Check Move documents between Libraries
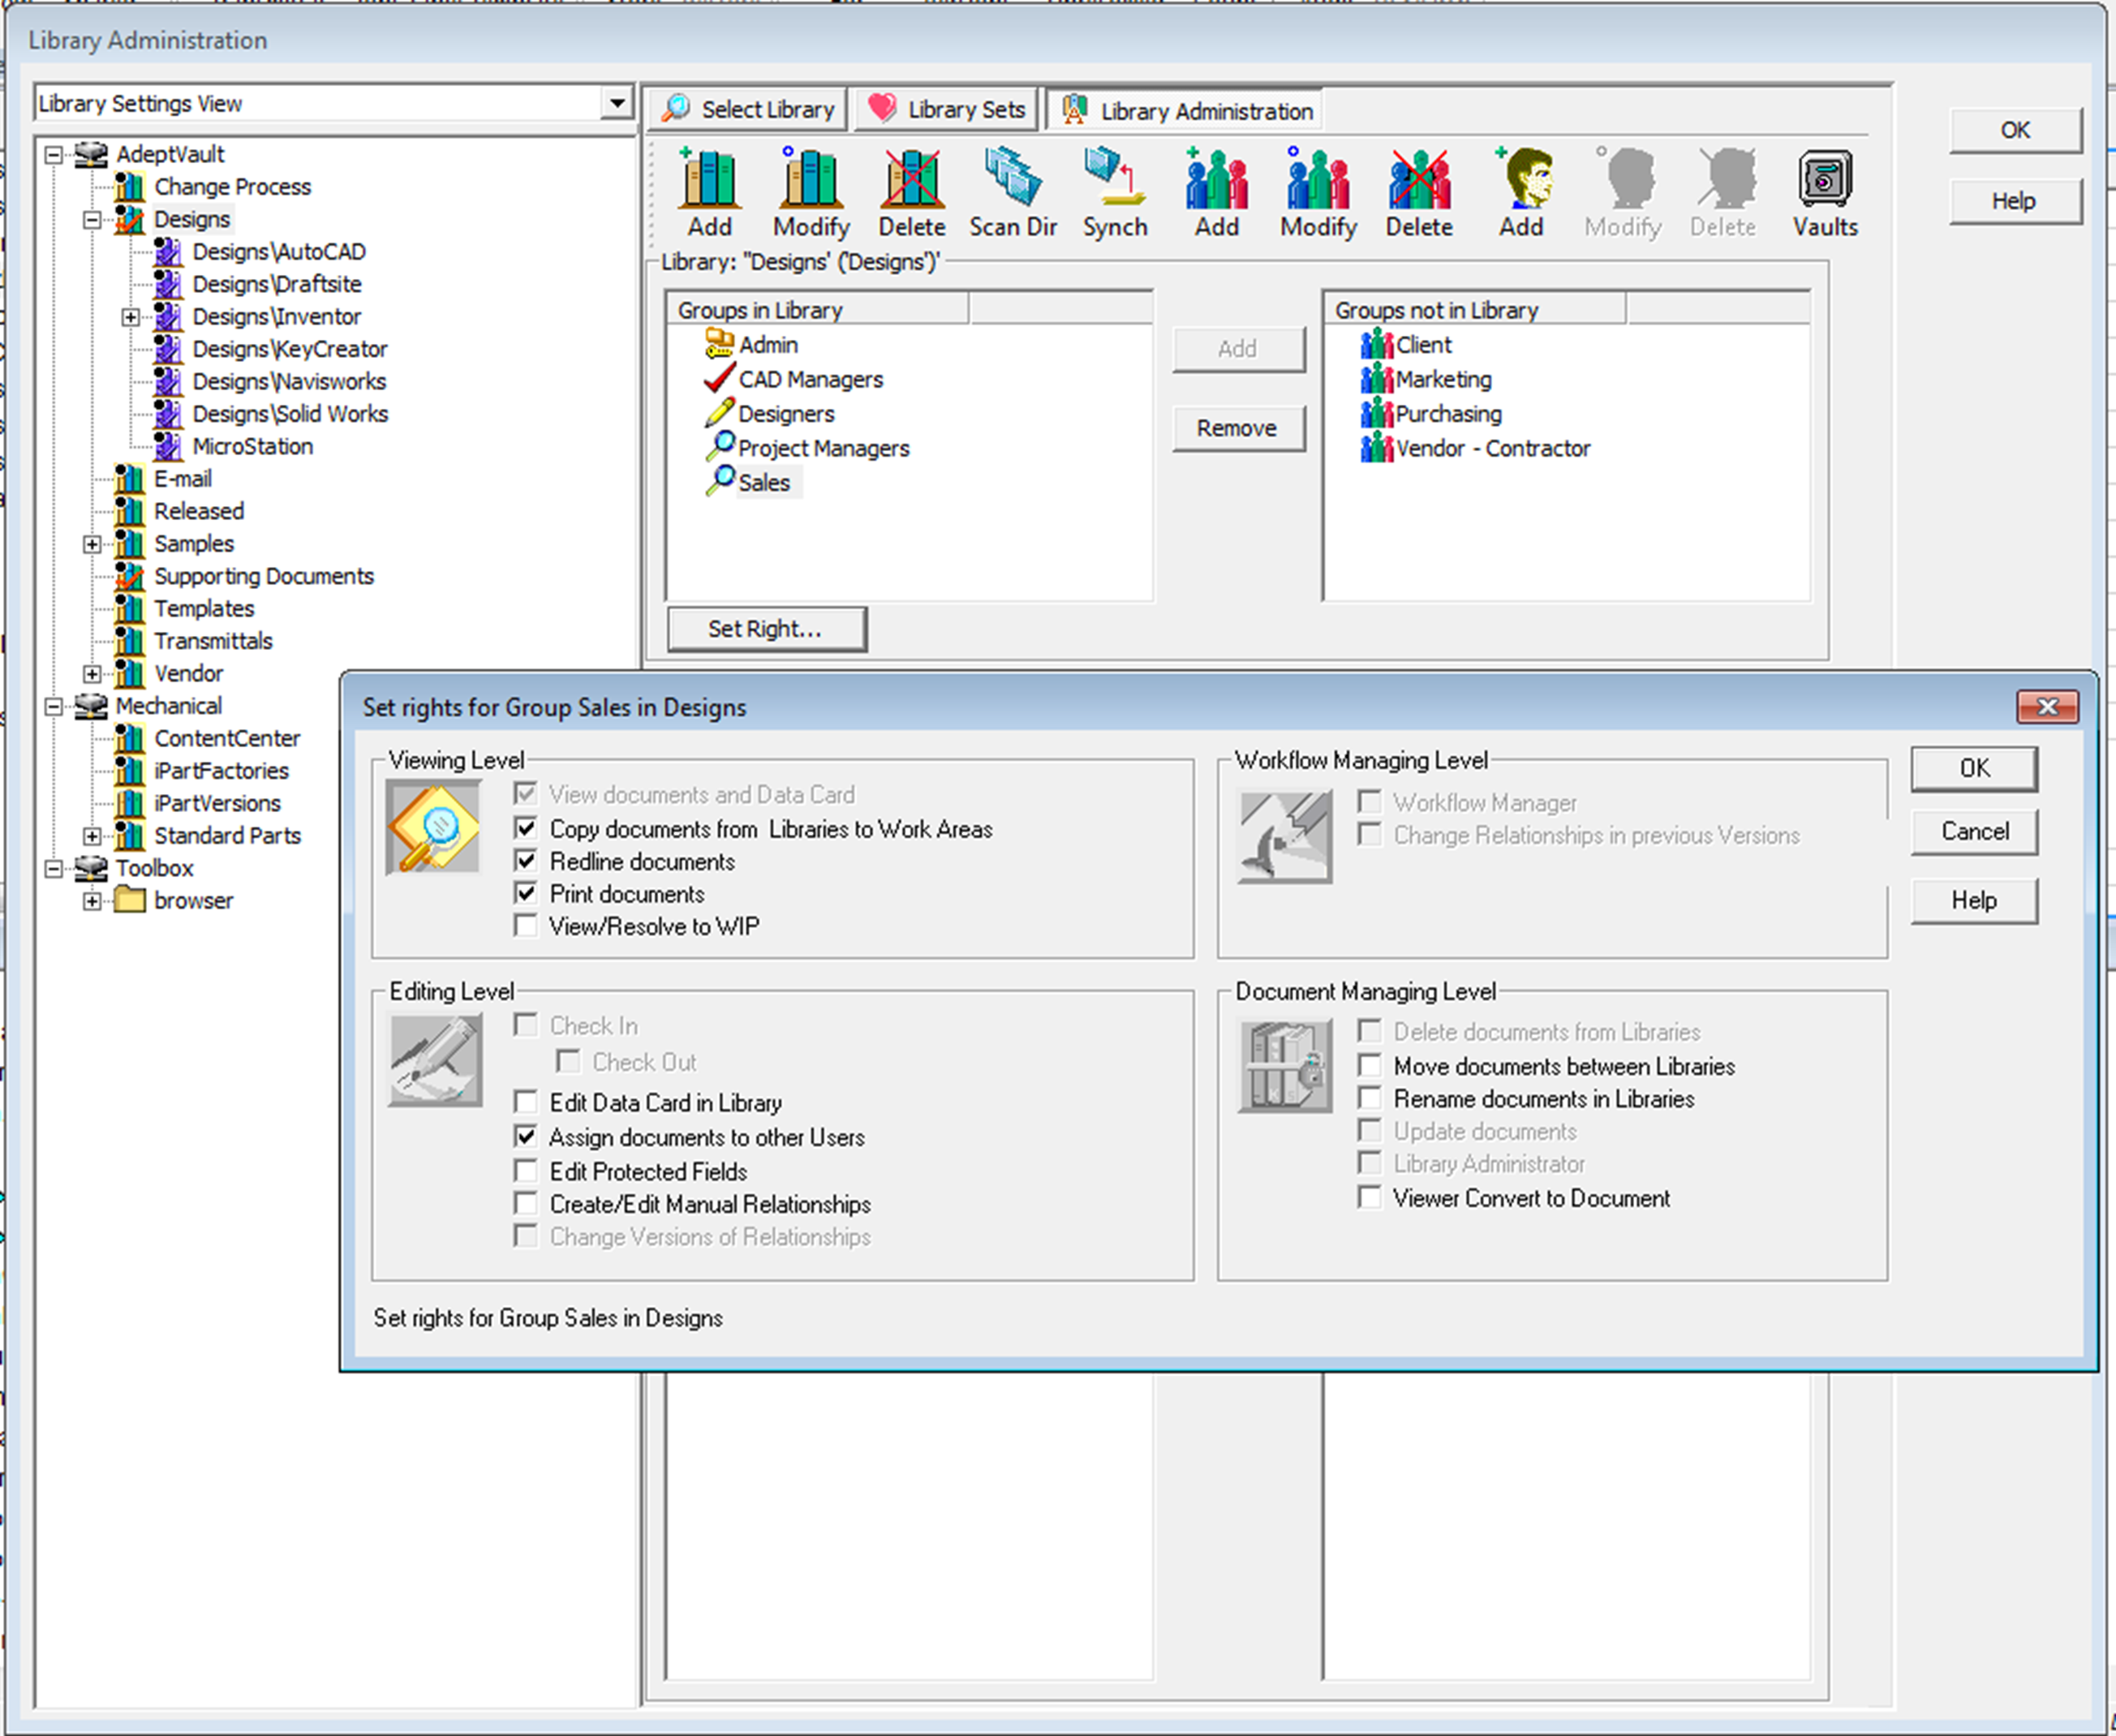Screen dimensions: 2116x1736 point(1370,1066)
